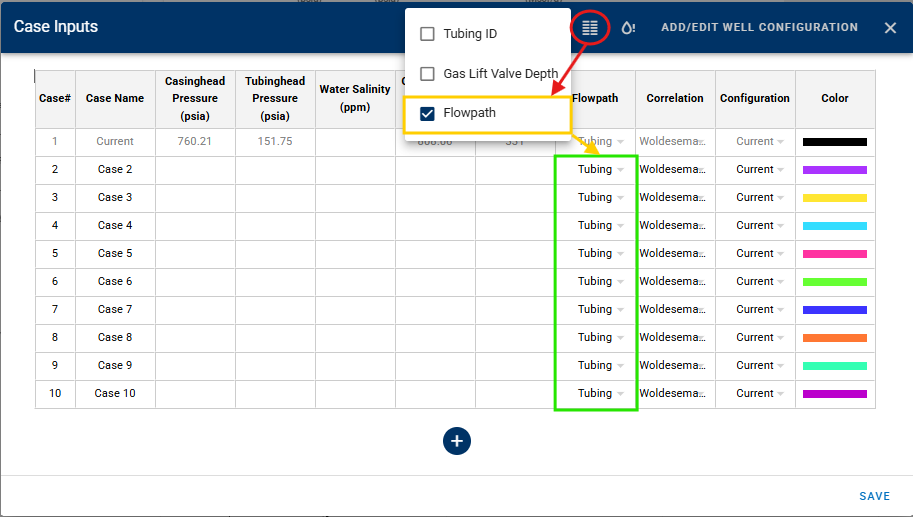Open Flowpath dropdown for Case 7
913x517 pixels.
coord(600,309)
